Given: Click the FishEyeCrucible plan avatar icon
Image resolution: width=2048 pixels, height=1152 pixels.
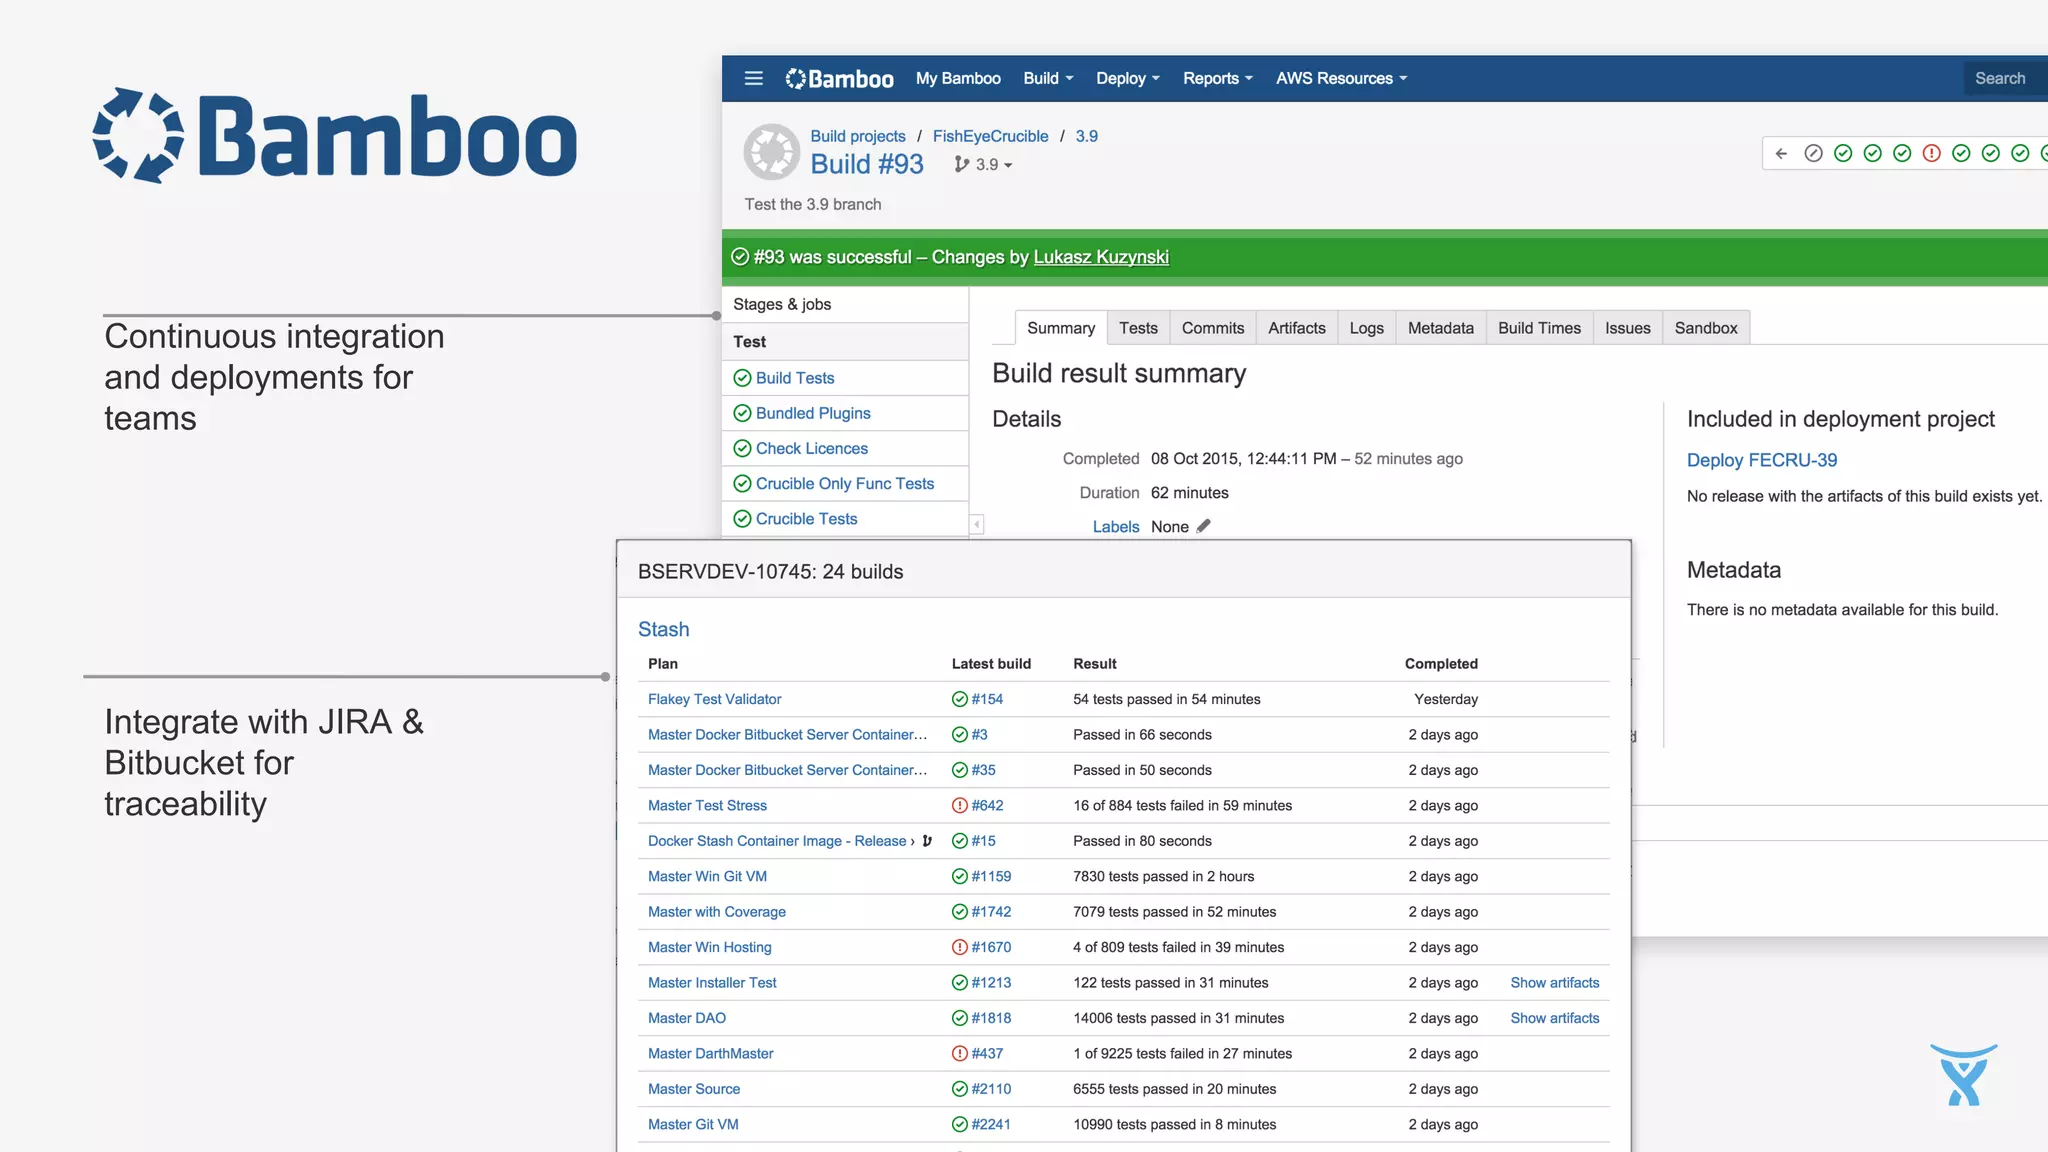Looking at the screenshot, I should [772, 152].
